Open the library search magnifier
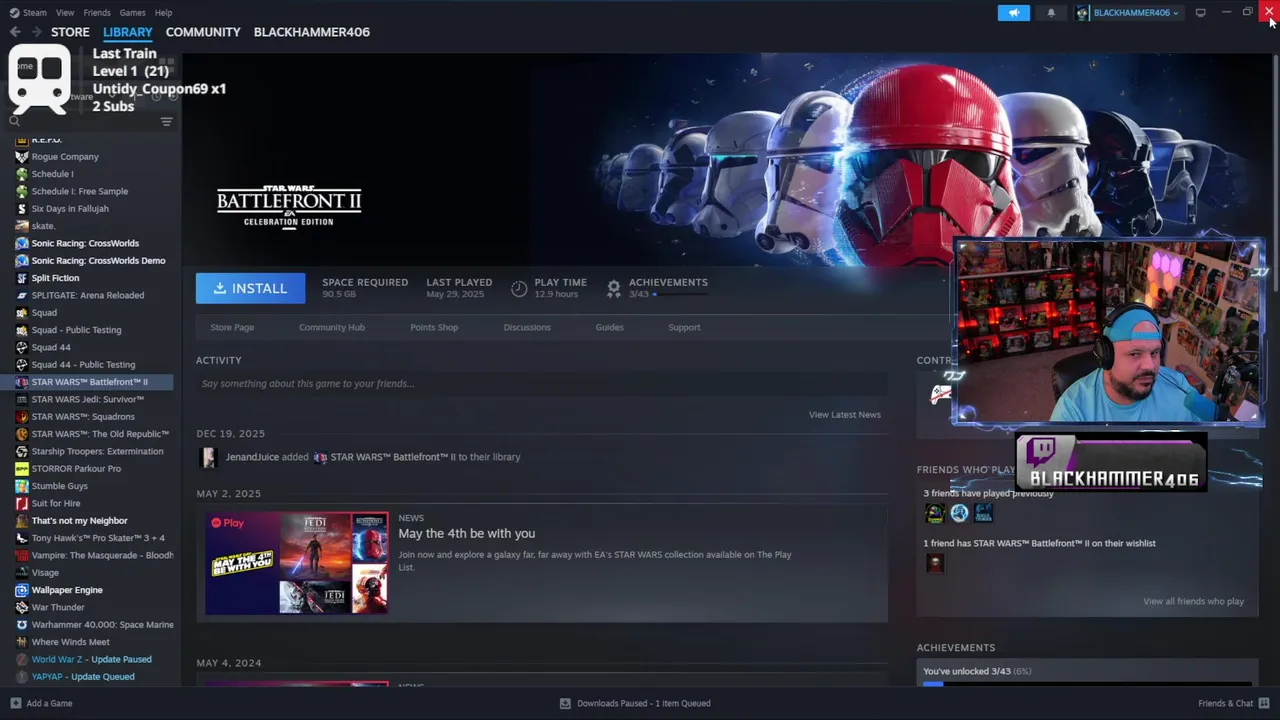The height and width of the screenshot is (720, 1280). click(15, 121)
